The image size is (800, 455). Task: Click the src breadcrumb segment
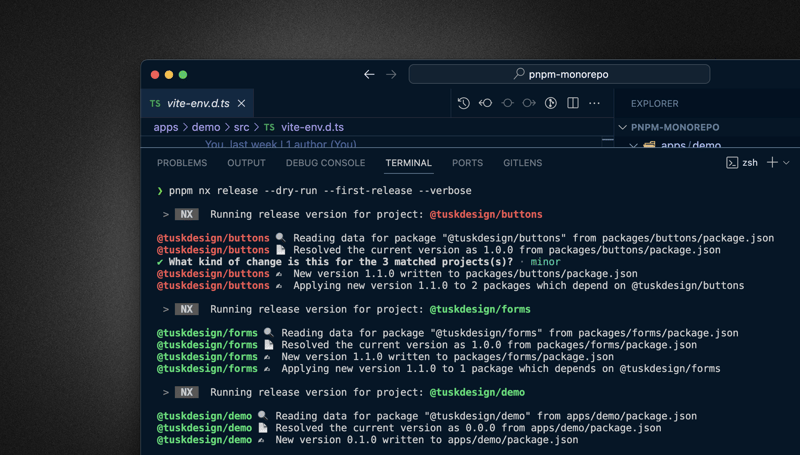[241, 128]
